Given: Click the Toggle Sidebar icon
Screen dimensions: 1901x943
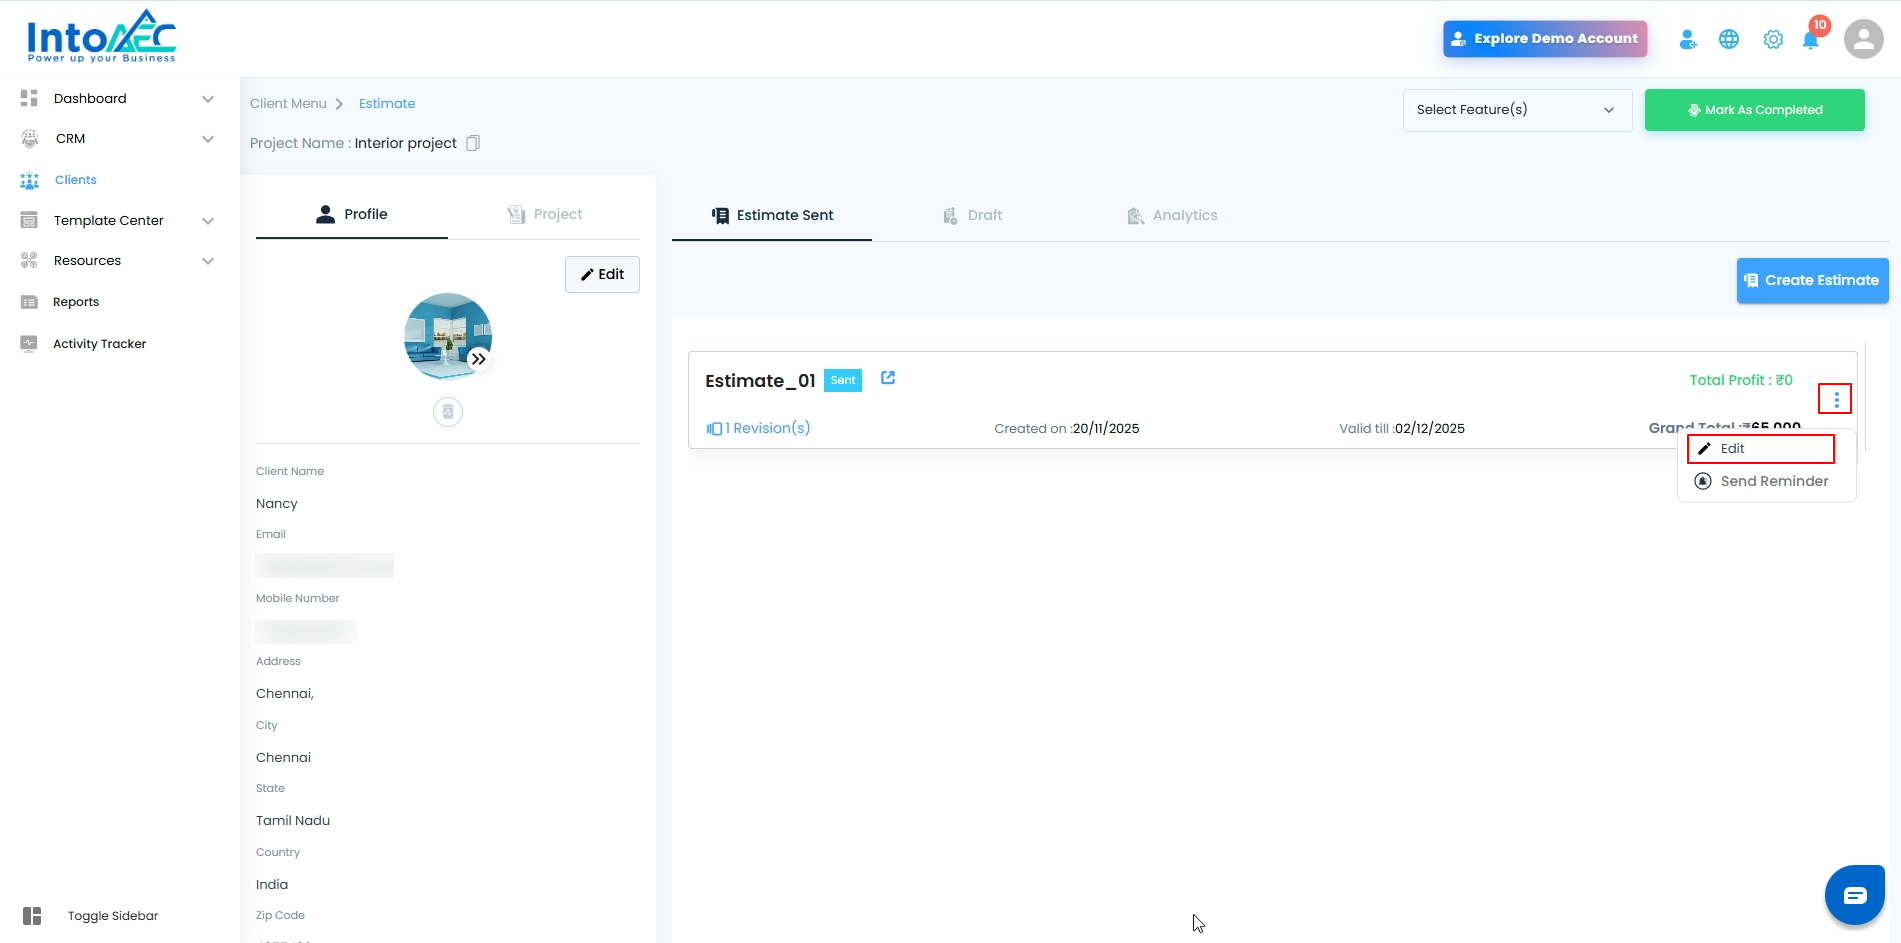Looking at the screenshot, I should click(x=32, y=916).
